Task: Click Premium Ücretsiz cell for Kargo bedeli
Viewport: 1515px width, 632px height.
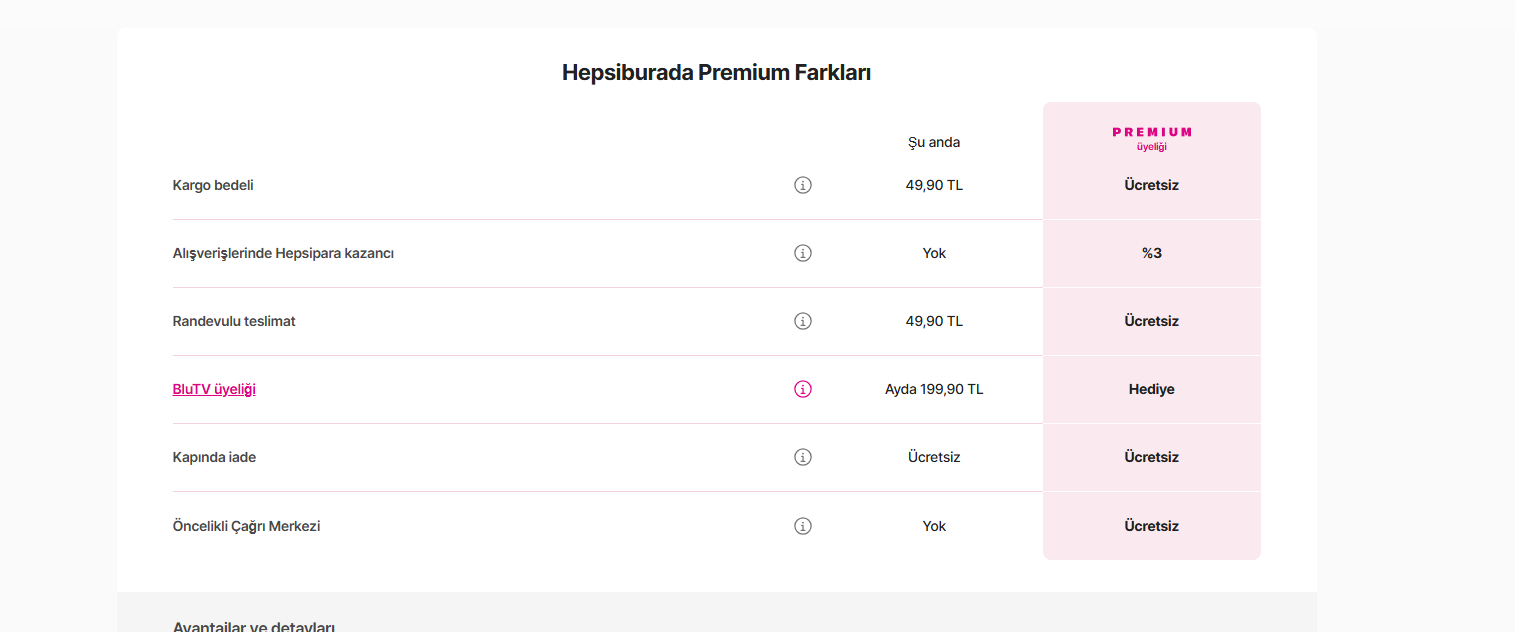Action: tap(1151, 185)
